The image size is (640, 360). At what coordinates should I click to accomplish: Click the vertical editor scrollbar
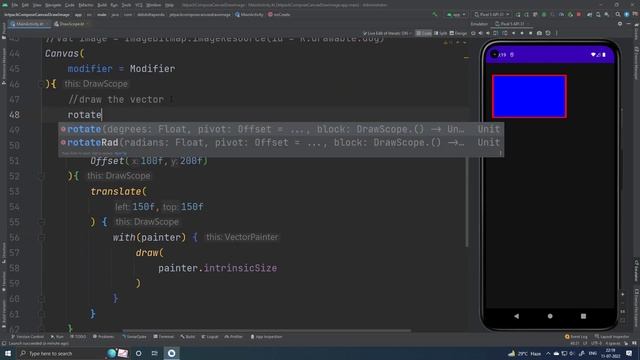click(467, 202)
